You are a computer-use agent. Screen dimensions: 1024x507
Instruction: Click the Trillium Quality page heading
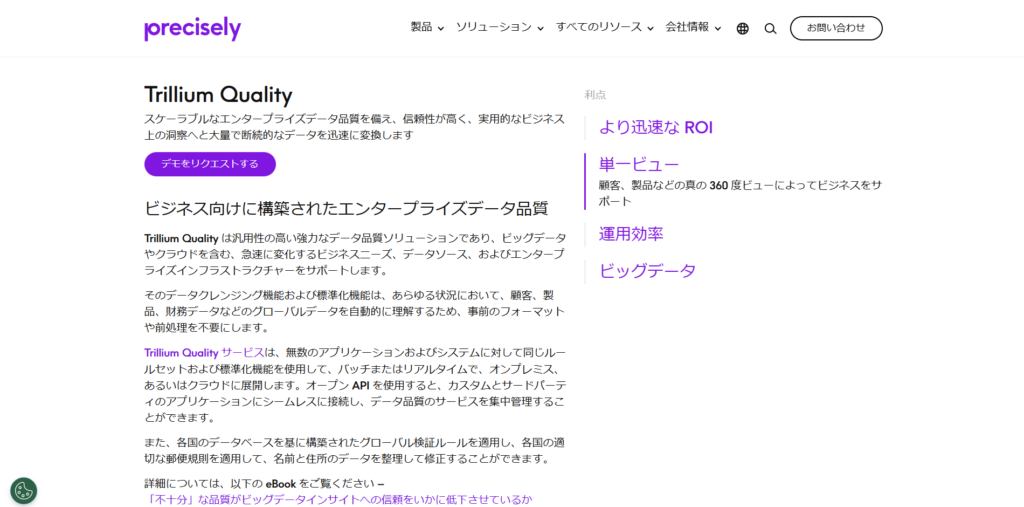click(x=218, y=95)
